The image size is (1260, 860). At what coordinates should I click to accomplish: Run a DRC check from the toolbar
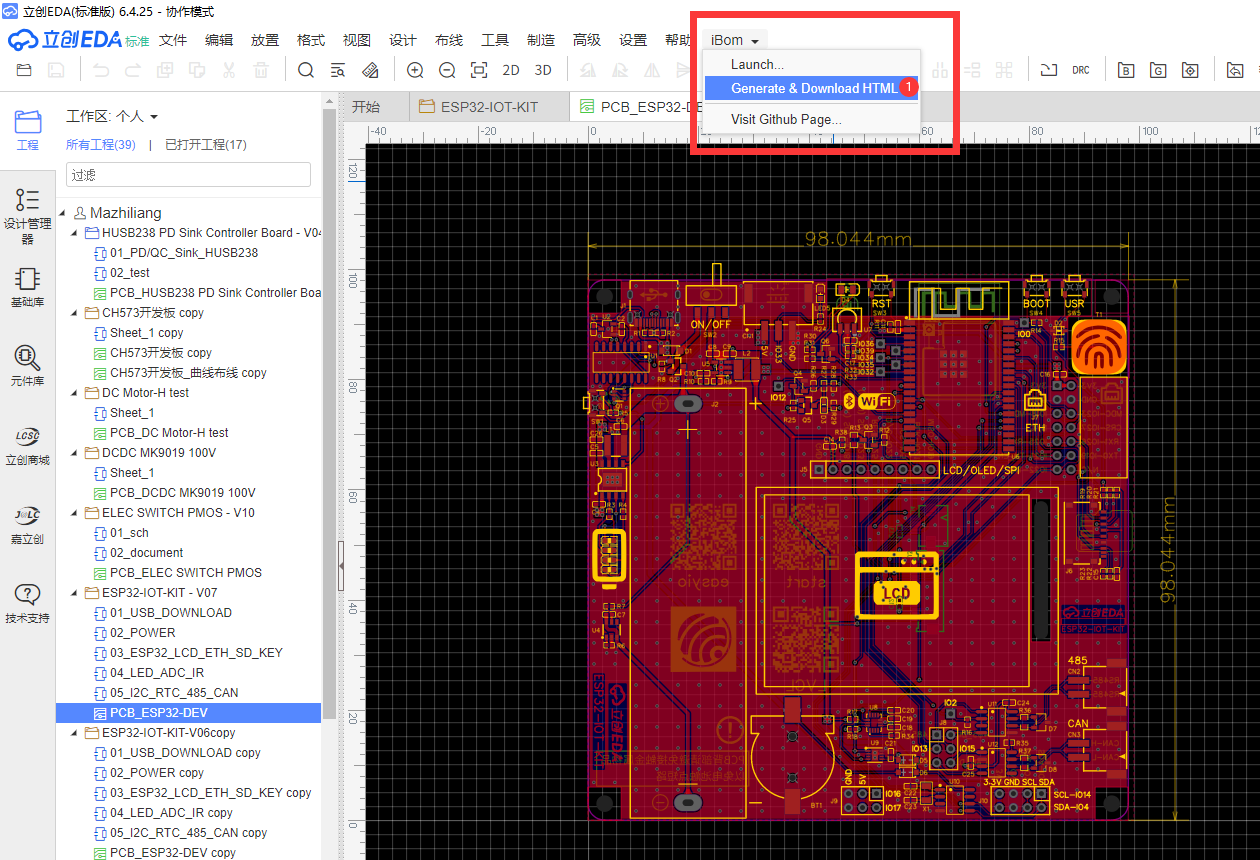click(x=1080, y=70)
